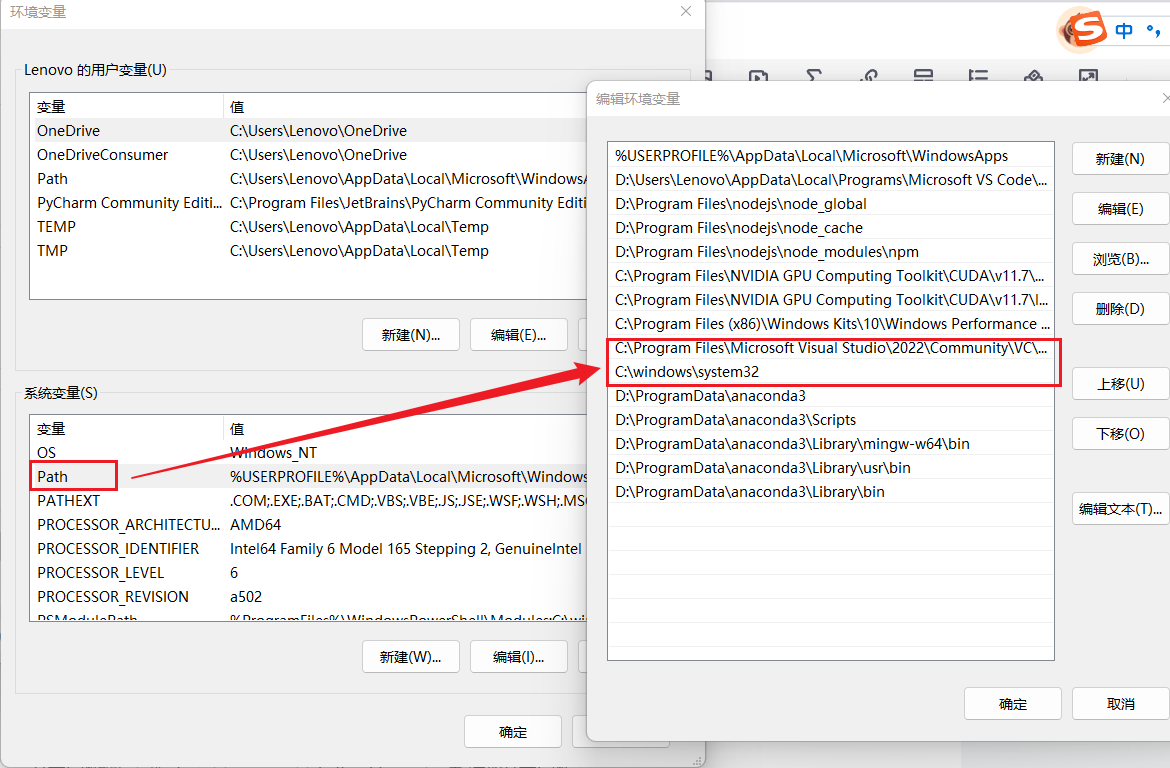Select the first NVIDIA CUDA v11.7 entry
Viewport: 1170px width, 768px height.
830,275
